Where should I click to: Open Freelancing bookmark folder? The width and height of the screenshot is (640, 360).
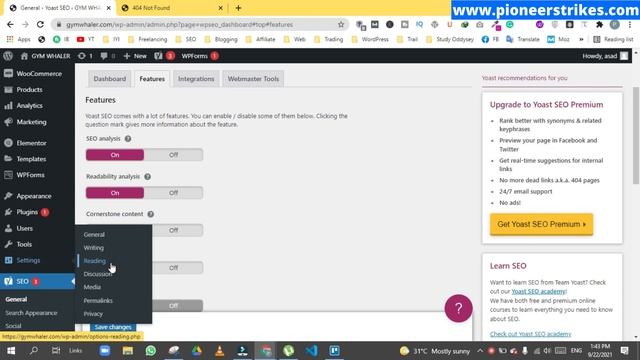148,39
